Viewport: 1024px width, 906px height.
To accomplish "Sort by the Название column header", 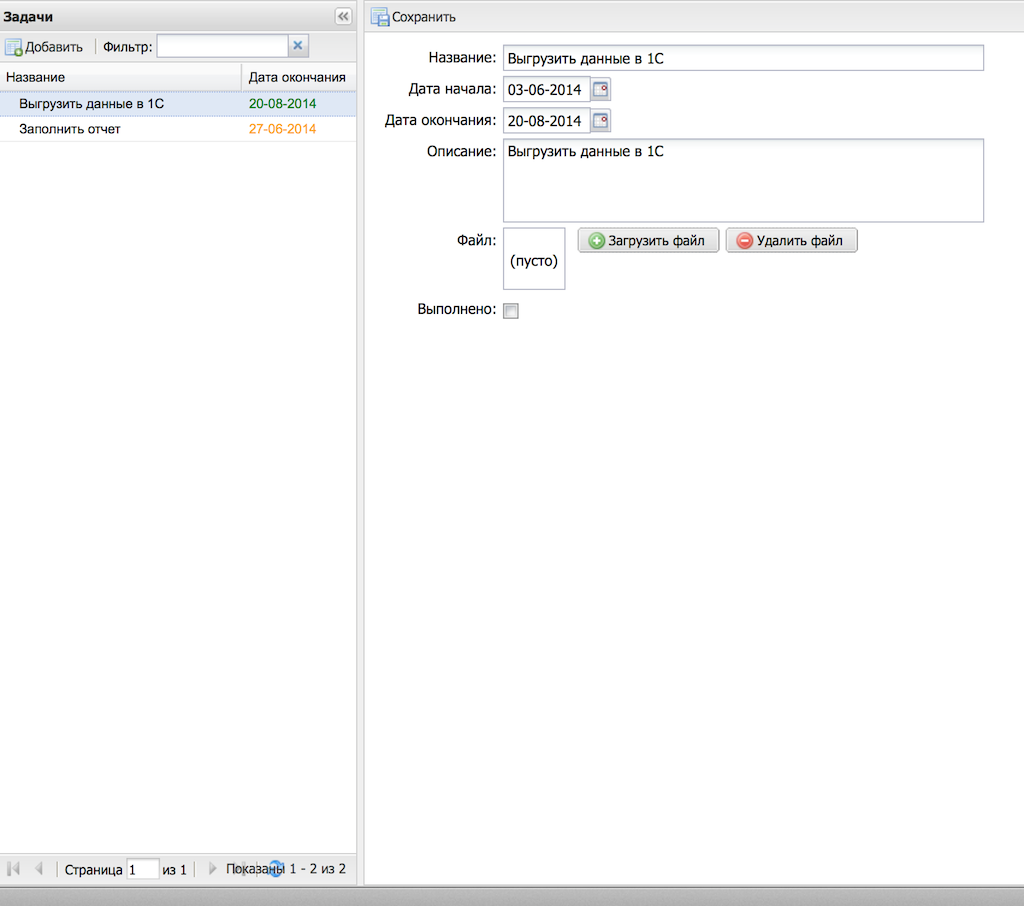I will pos(120,77).
